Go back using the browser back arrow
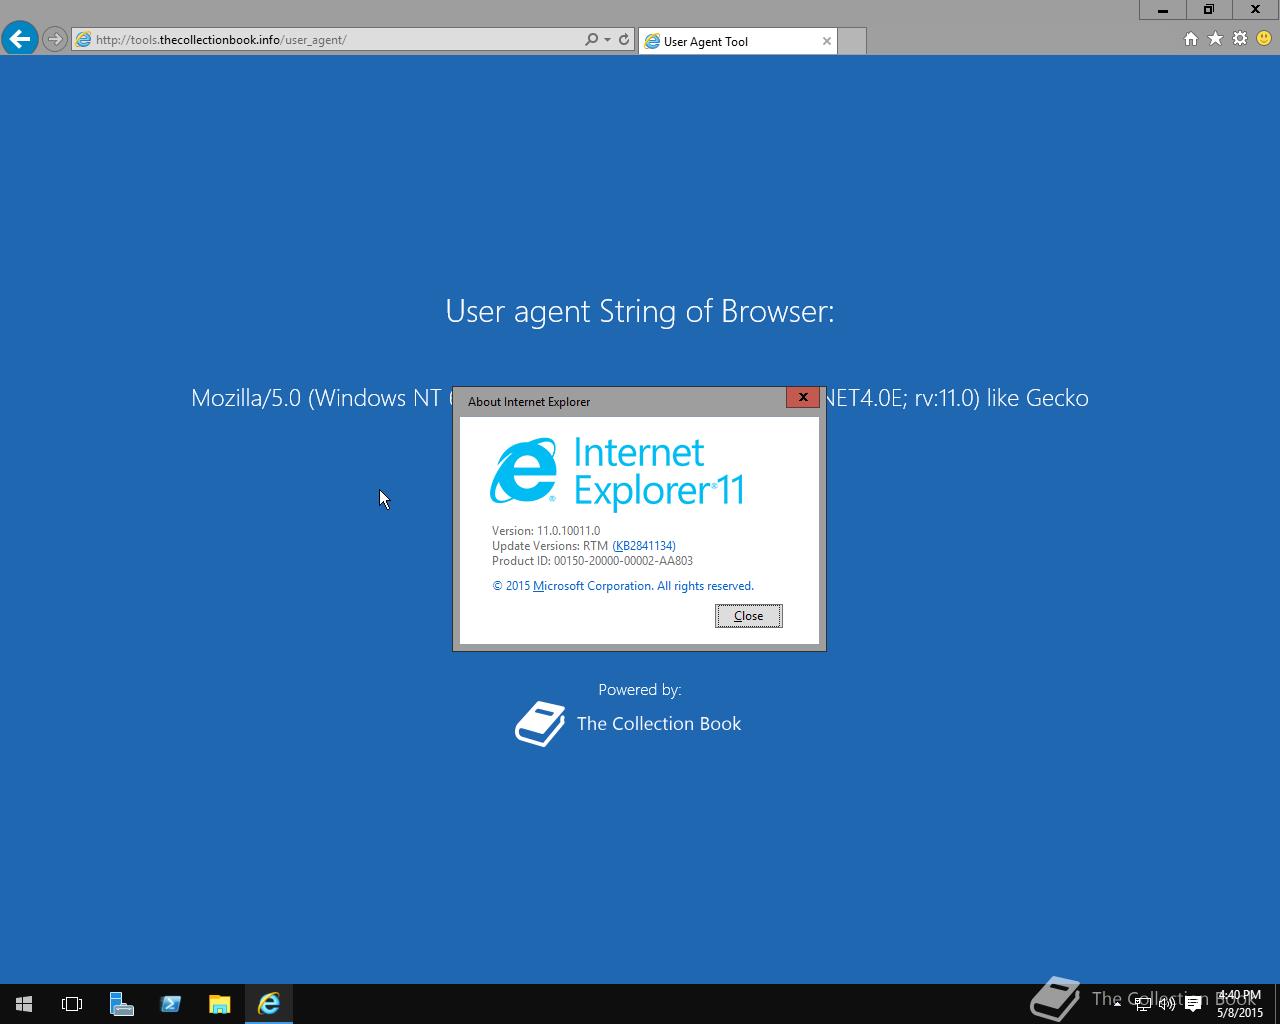 point(20,39)
